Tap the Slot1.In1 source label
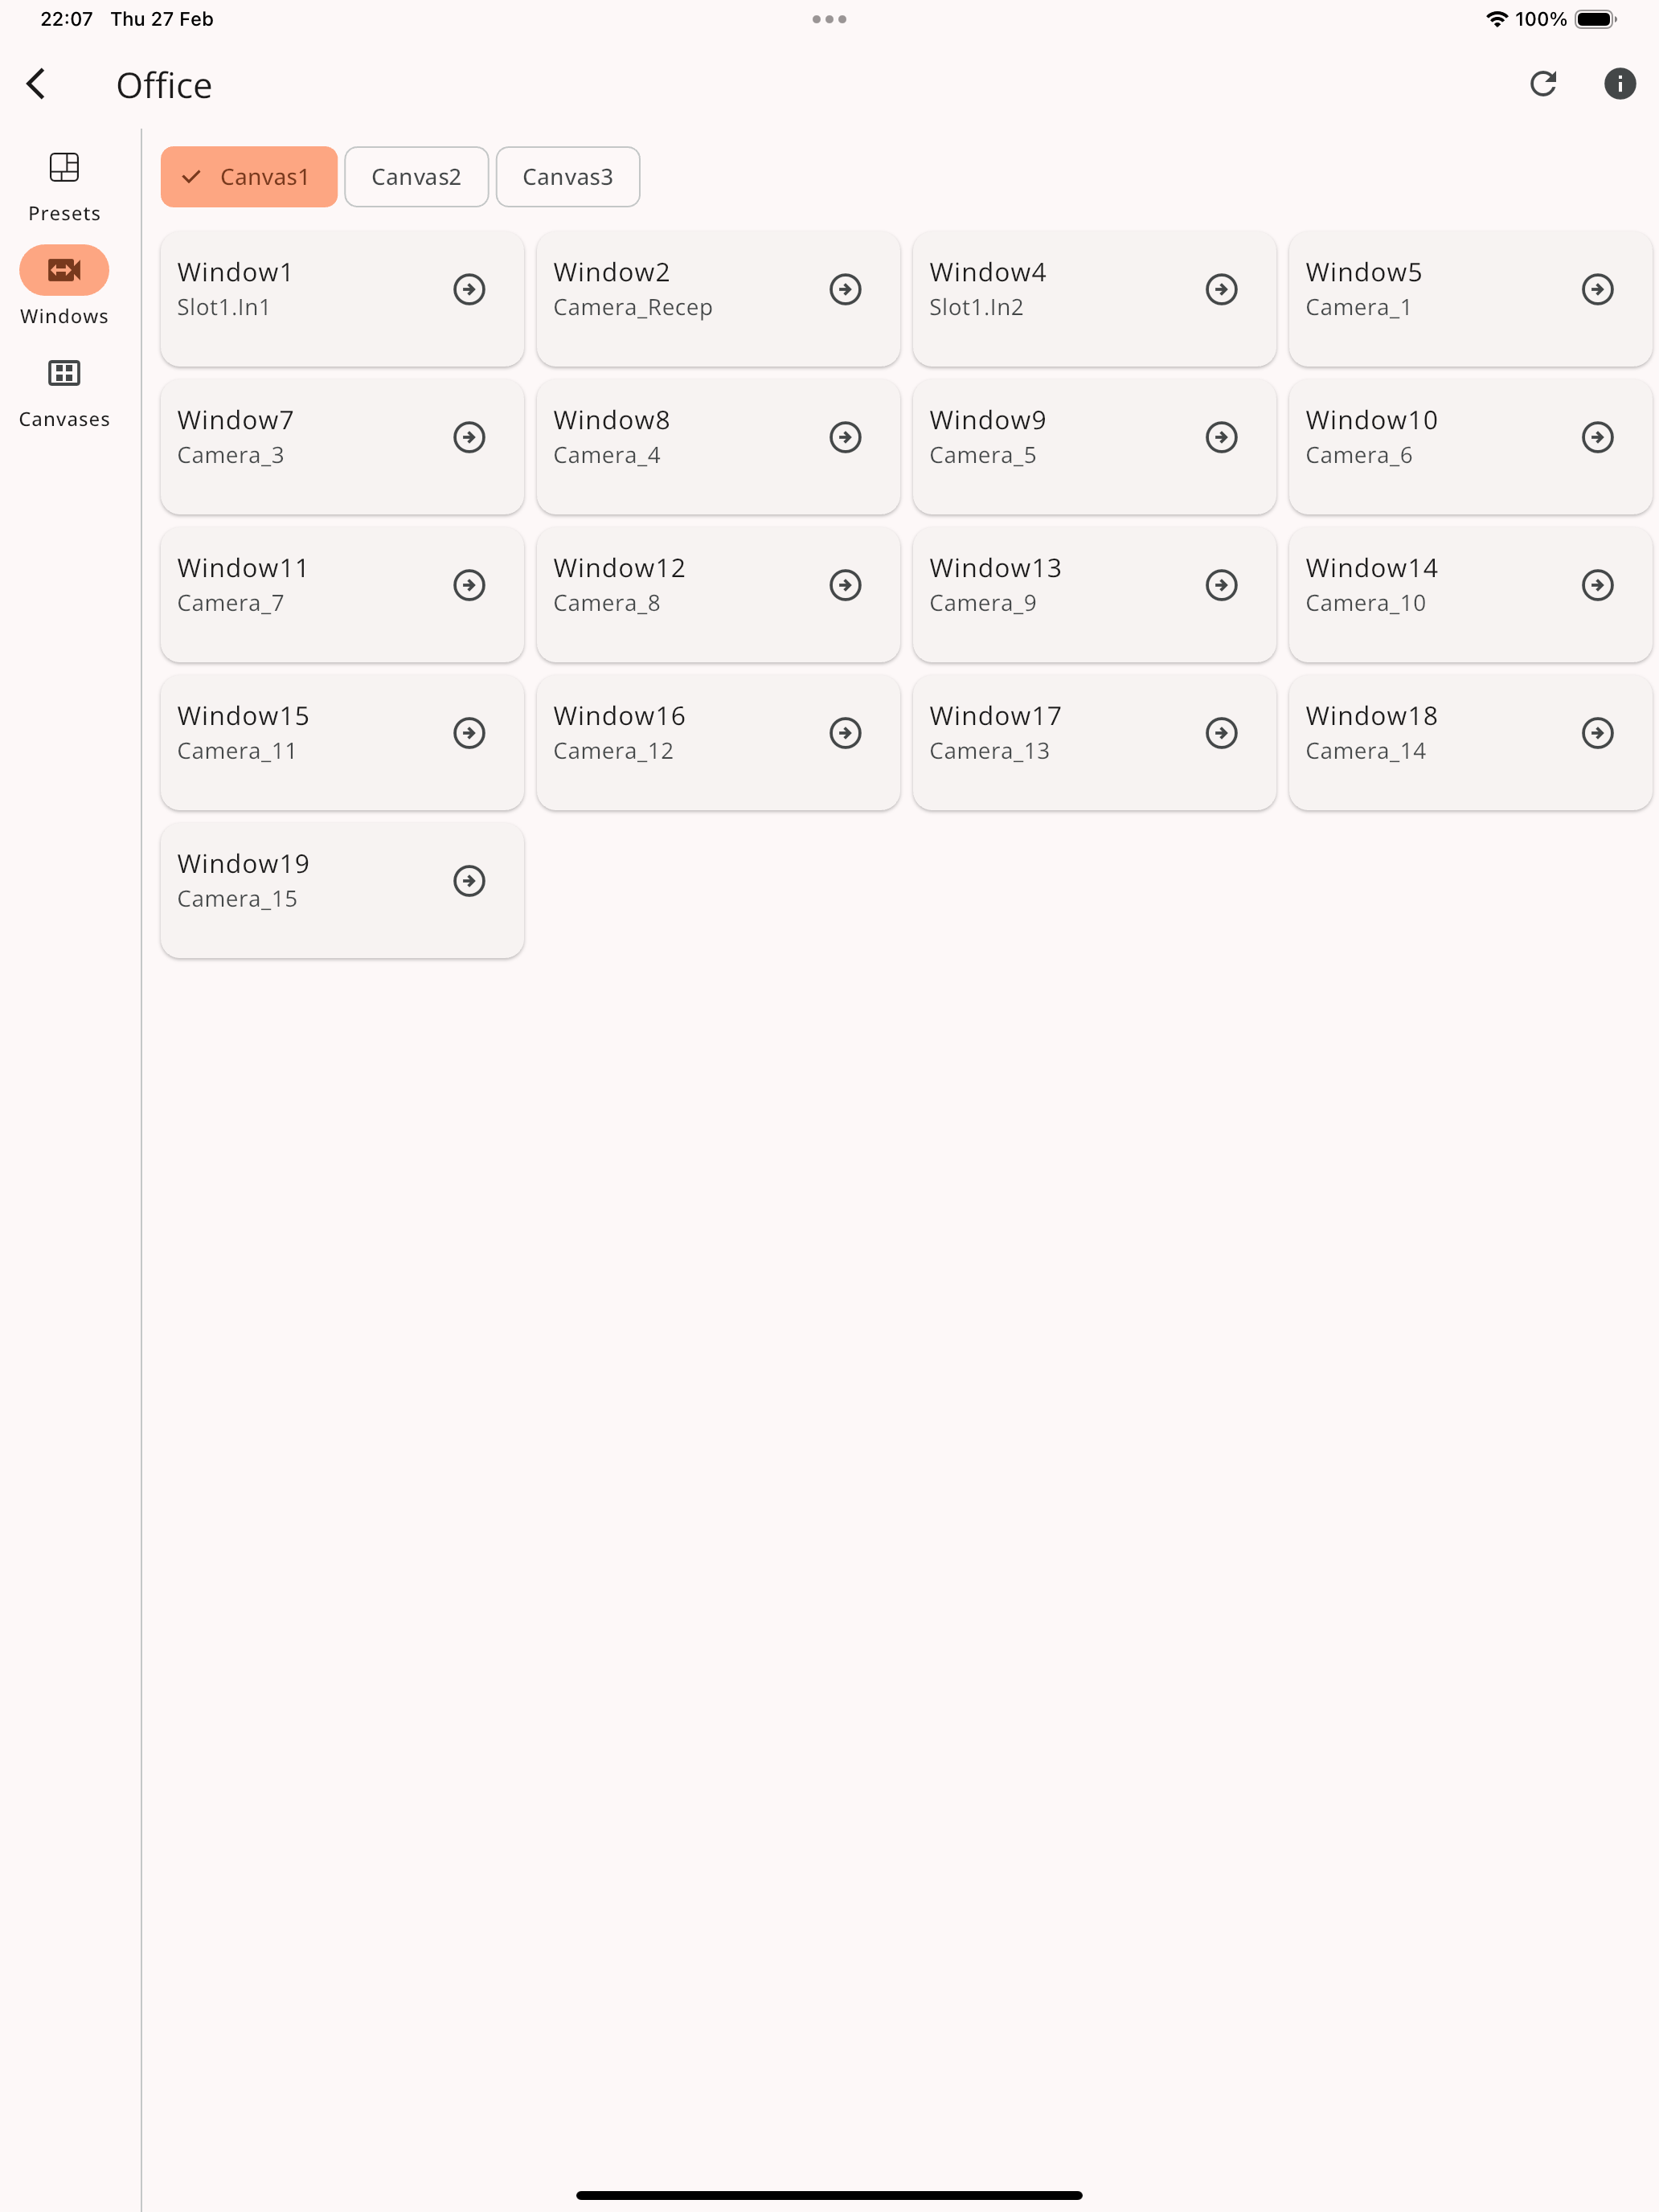This screenshot has width=1659, height=2212. click(223, 307)
